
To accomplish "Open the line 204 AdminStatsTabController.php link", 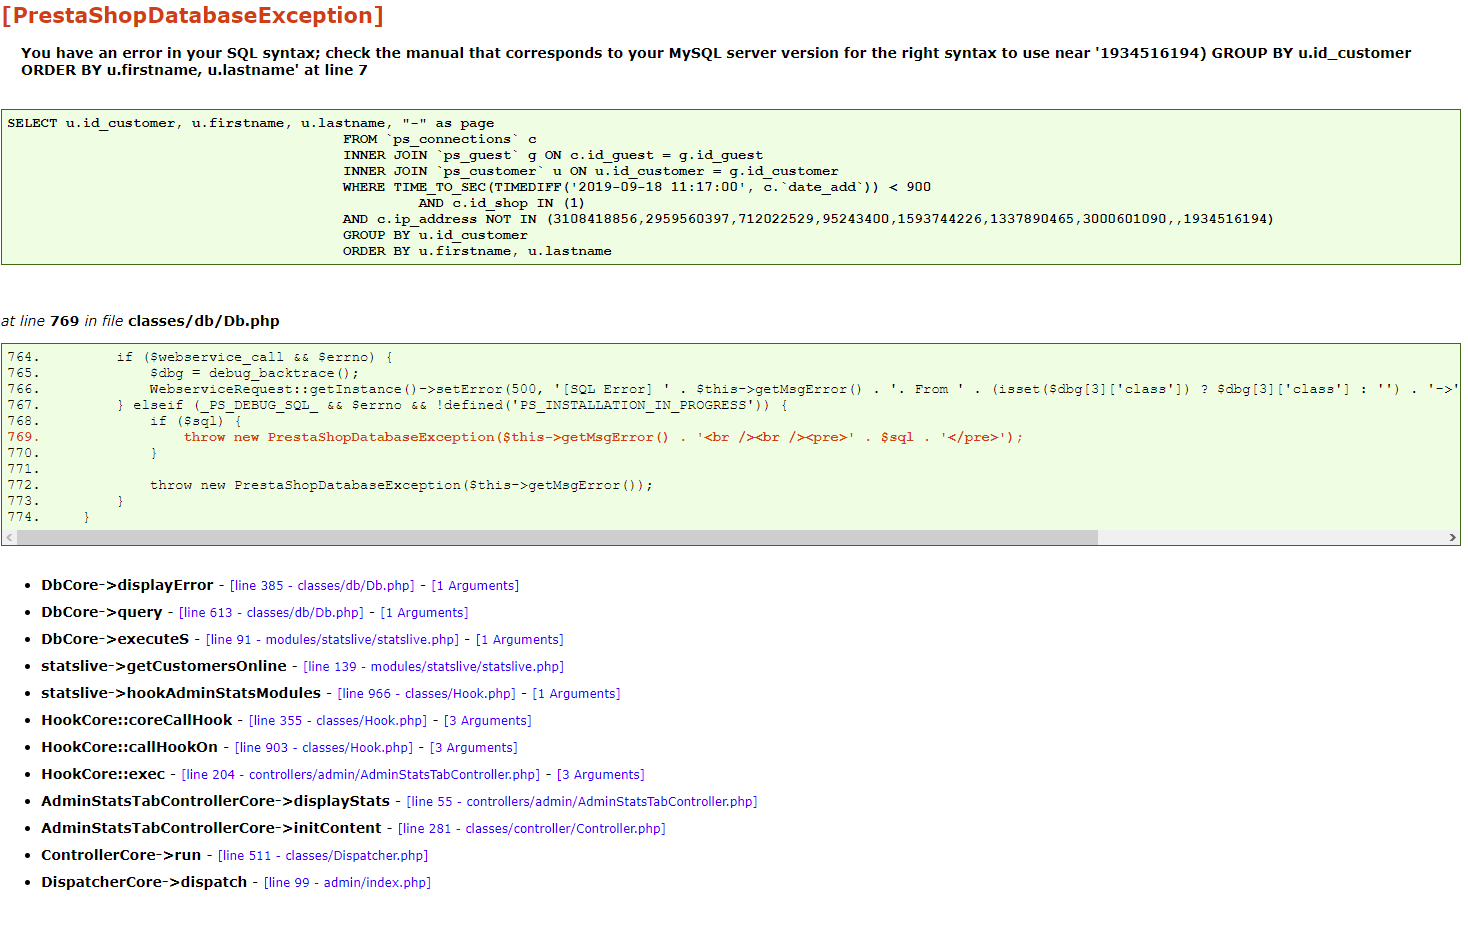I will pos(361,775).
